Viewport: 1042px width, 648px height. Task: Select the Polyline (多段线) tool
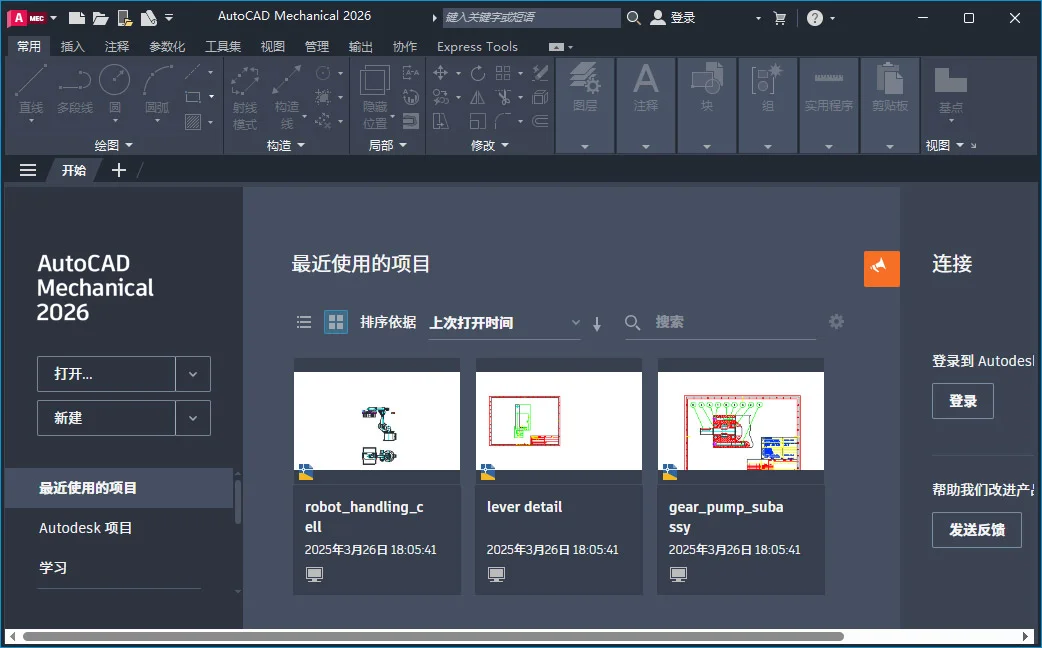[x=74, y=90]
